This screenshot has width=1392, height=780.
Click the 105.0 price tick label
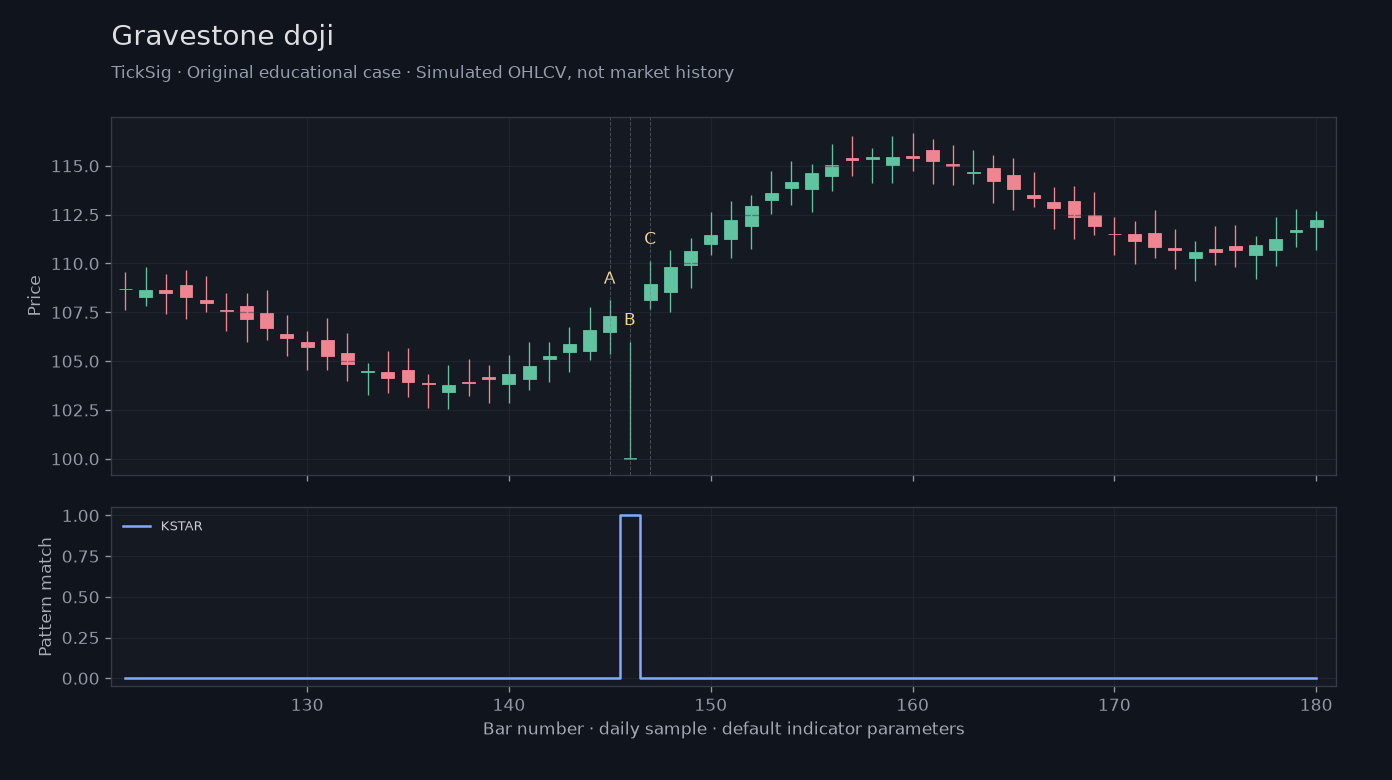click(x=75, y=362)
